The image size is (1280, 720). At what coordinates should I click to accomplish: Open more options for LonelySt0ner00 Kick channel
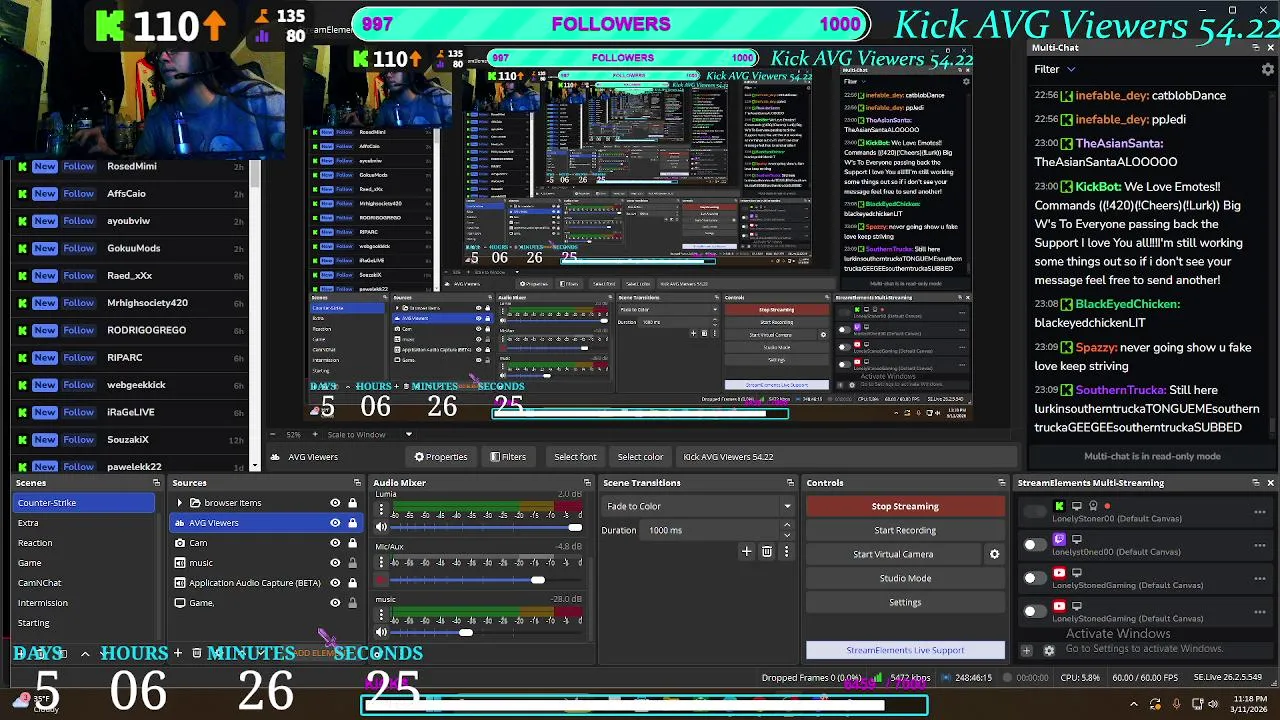[1260, 512]
